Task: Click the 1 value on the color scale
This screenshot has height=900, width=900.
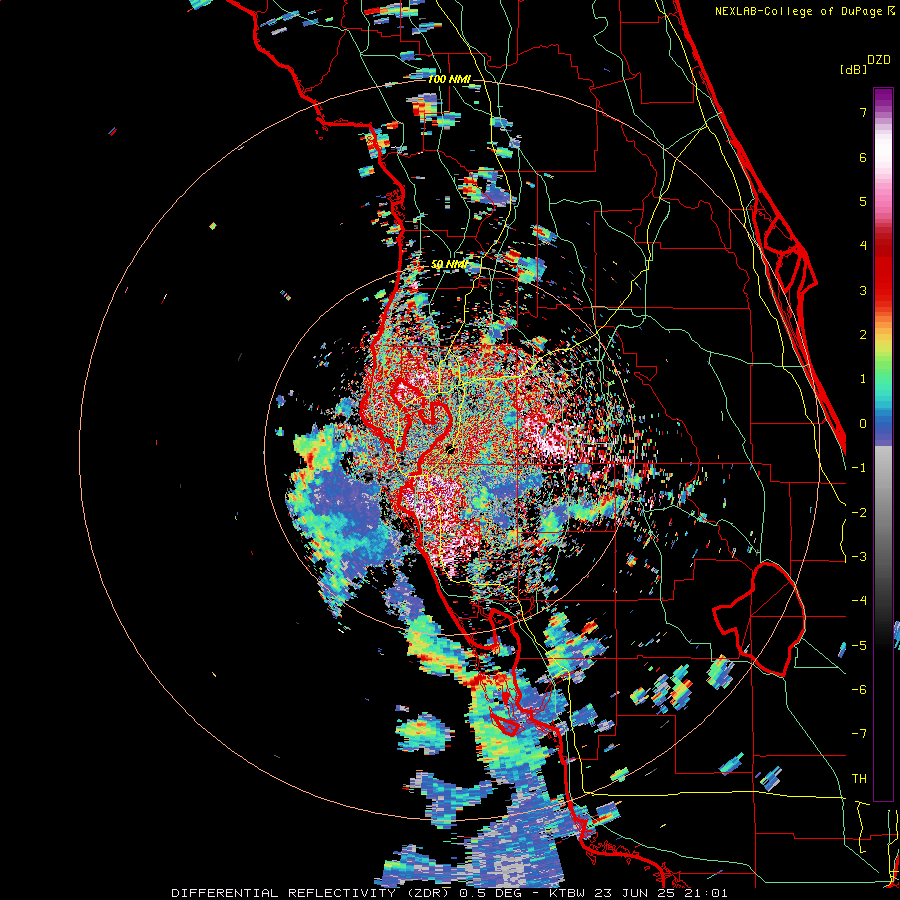Action: (x=863, y=379)
